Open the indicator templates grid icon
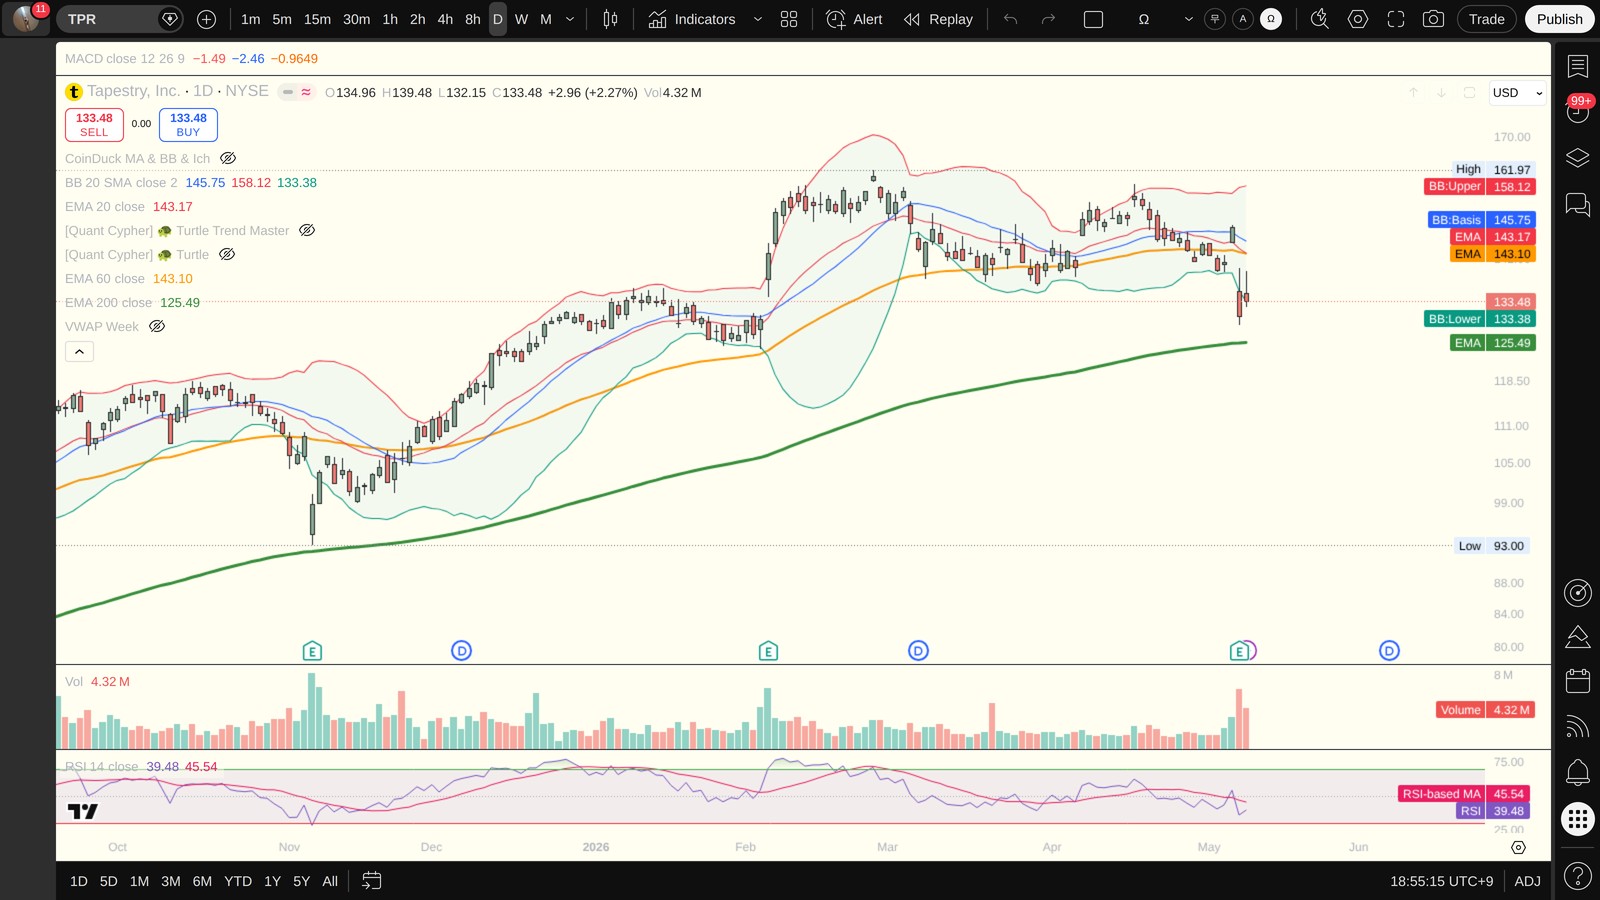 click(789, 19)
